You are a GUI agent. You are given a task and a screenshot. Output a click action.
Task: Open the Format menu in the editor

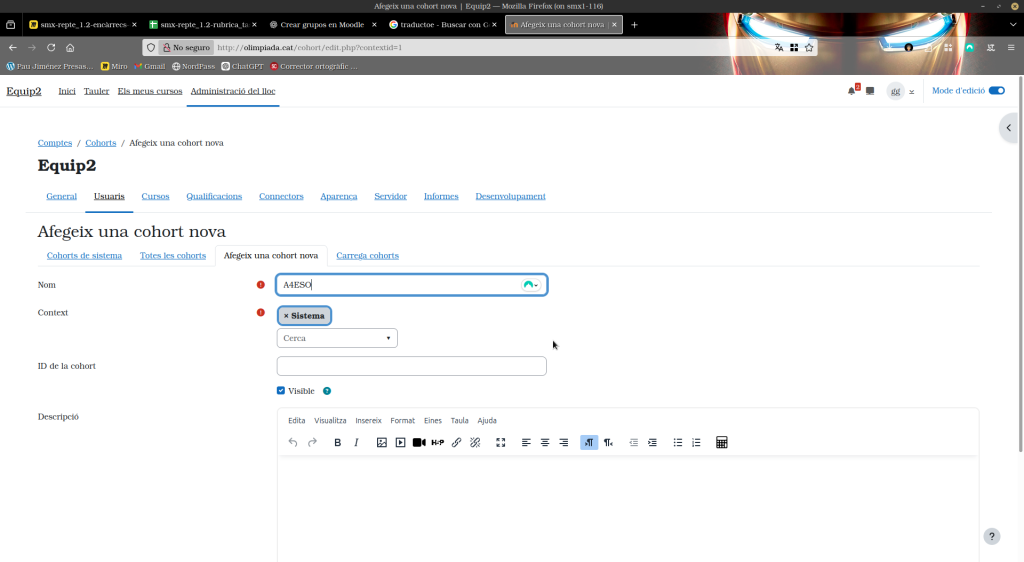(402, 421)
